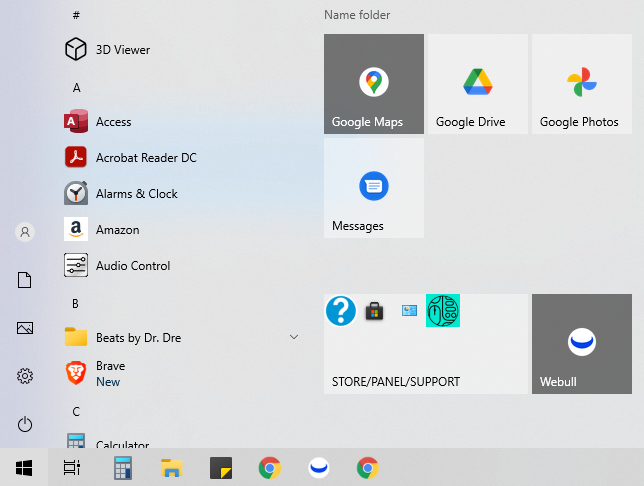The image size is (644, 486).
Task: Open Microsoft Store icon in the folder tile
Action: 375,311
